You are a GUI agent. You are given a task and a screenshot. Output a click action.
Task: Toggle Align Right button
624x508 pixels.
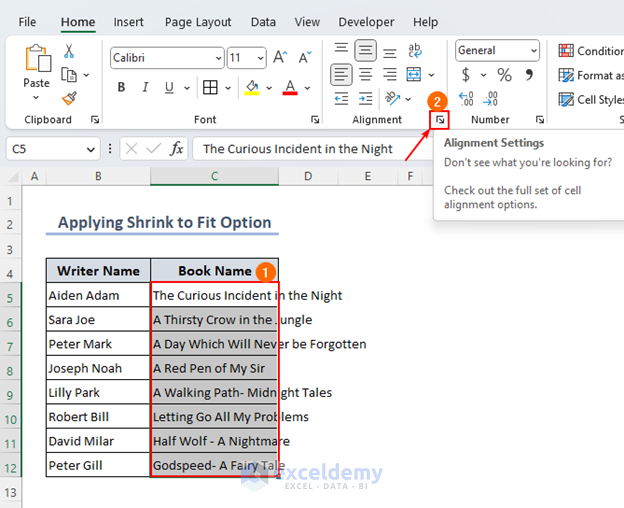click(x=390, y=74)
